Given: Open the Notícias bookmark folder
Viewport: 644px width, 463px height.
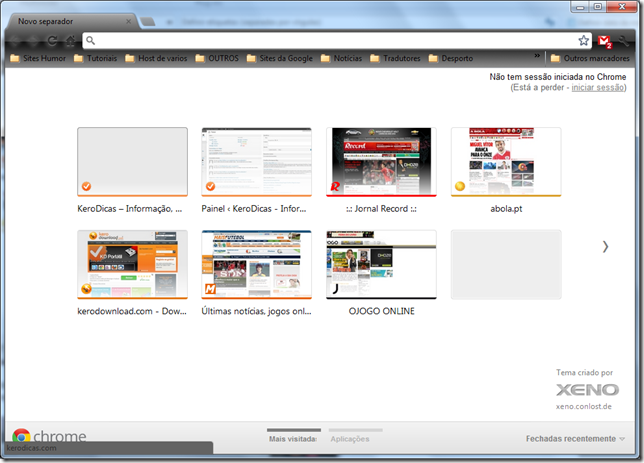Looking at the screenshot, I should pyautogui.click(x=341, y=58).
